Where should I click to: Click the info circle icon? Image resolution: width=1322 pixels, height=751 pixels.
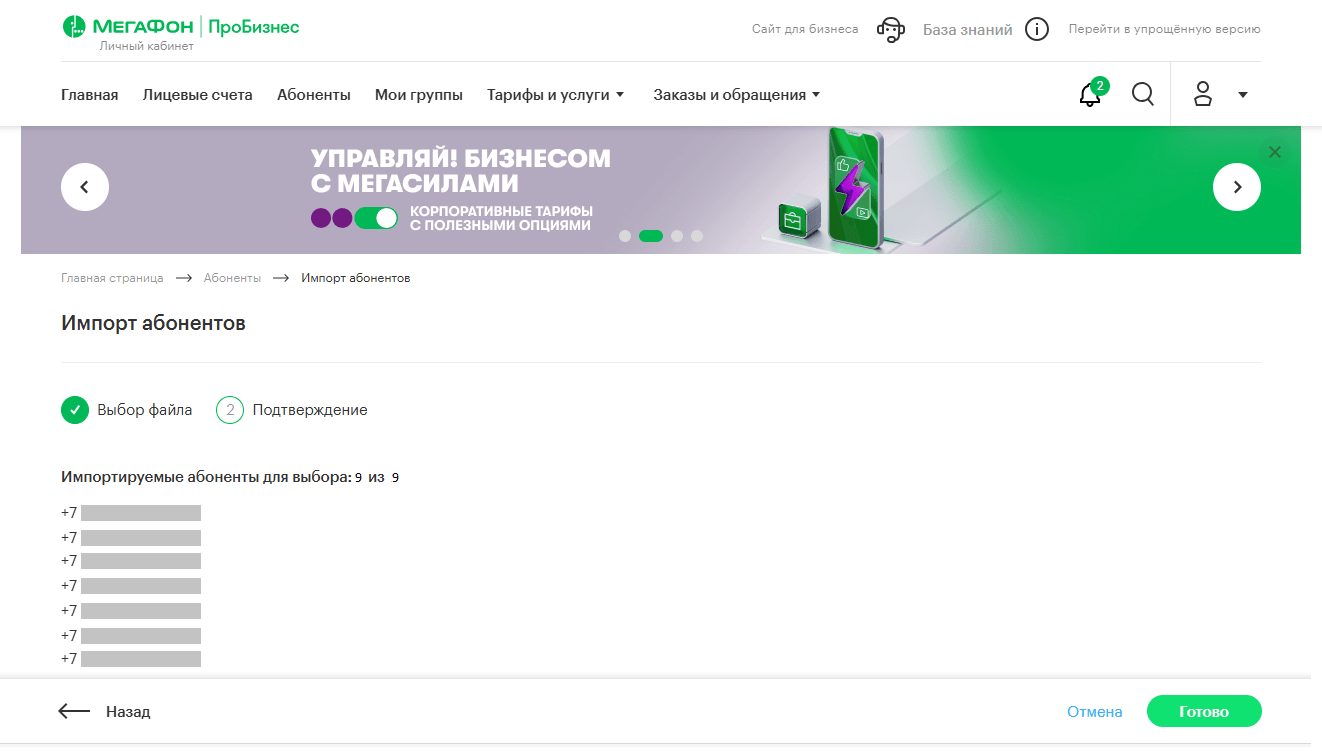pyautogui.click(x=1037, y=30)
